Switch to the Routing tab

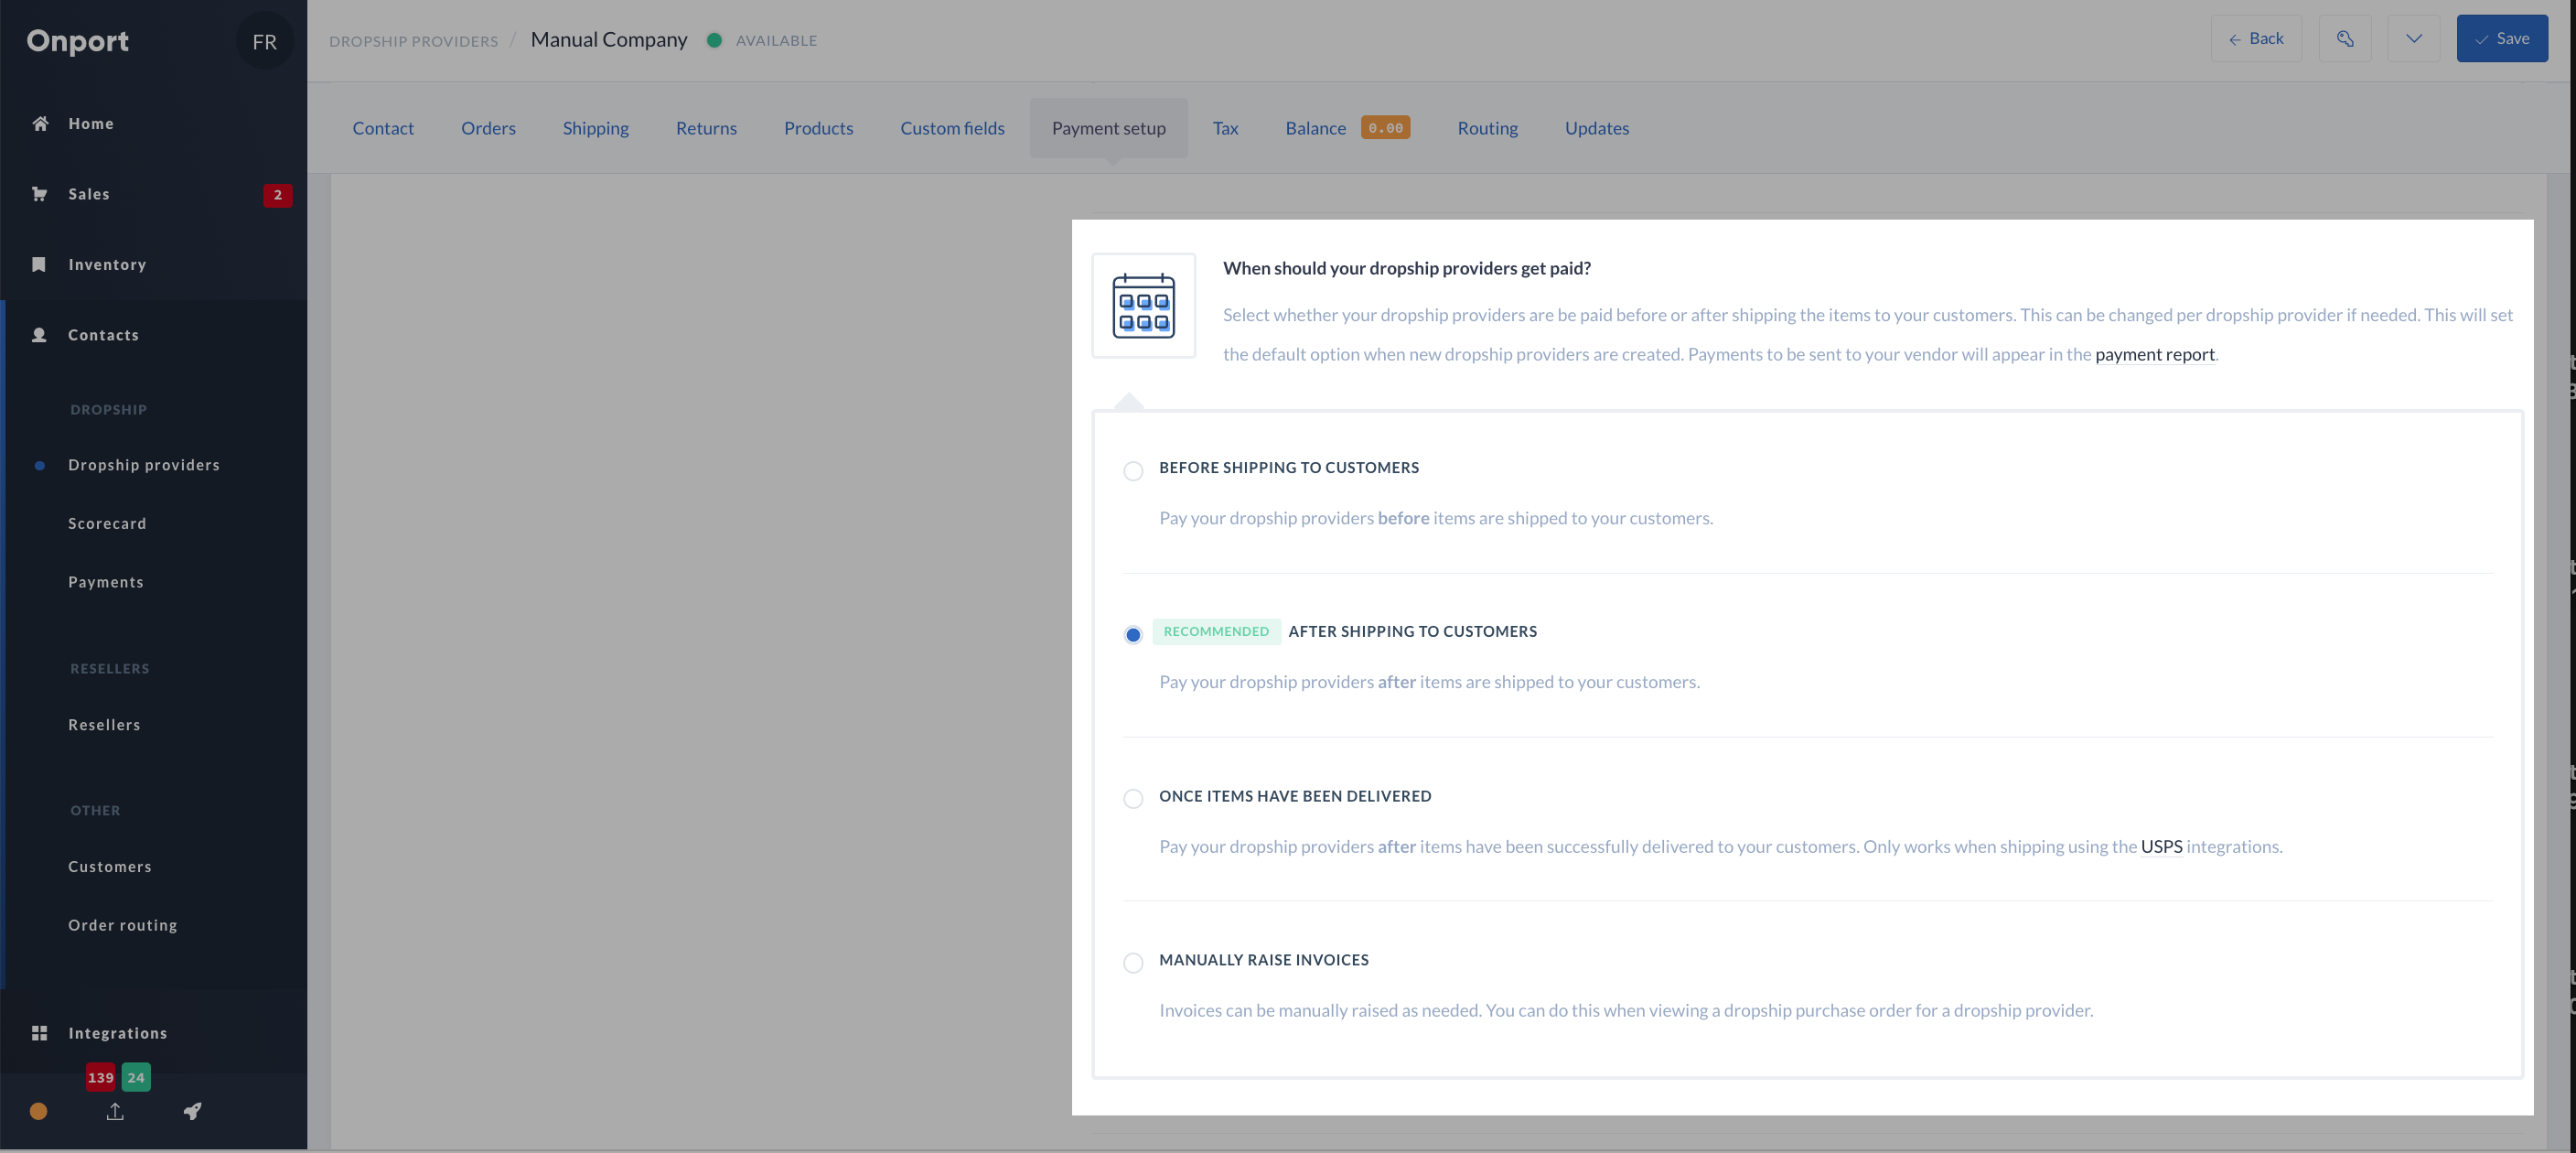tap(1487, 128)
